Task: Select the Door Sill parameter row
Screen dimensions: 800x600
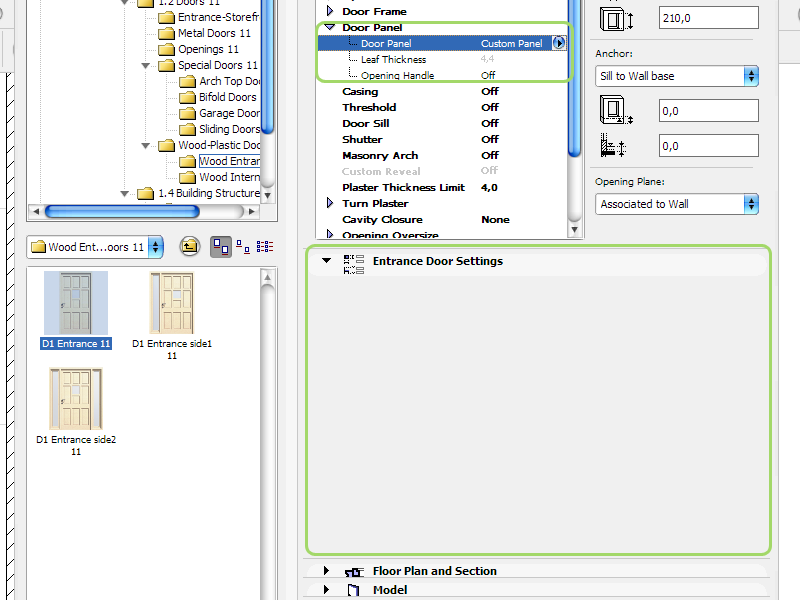Action: 442,123
